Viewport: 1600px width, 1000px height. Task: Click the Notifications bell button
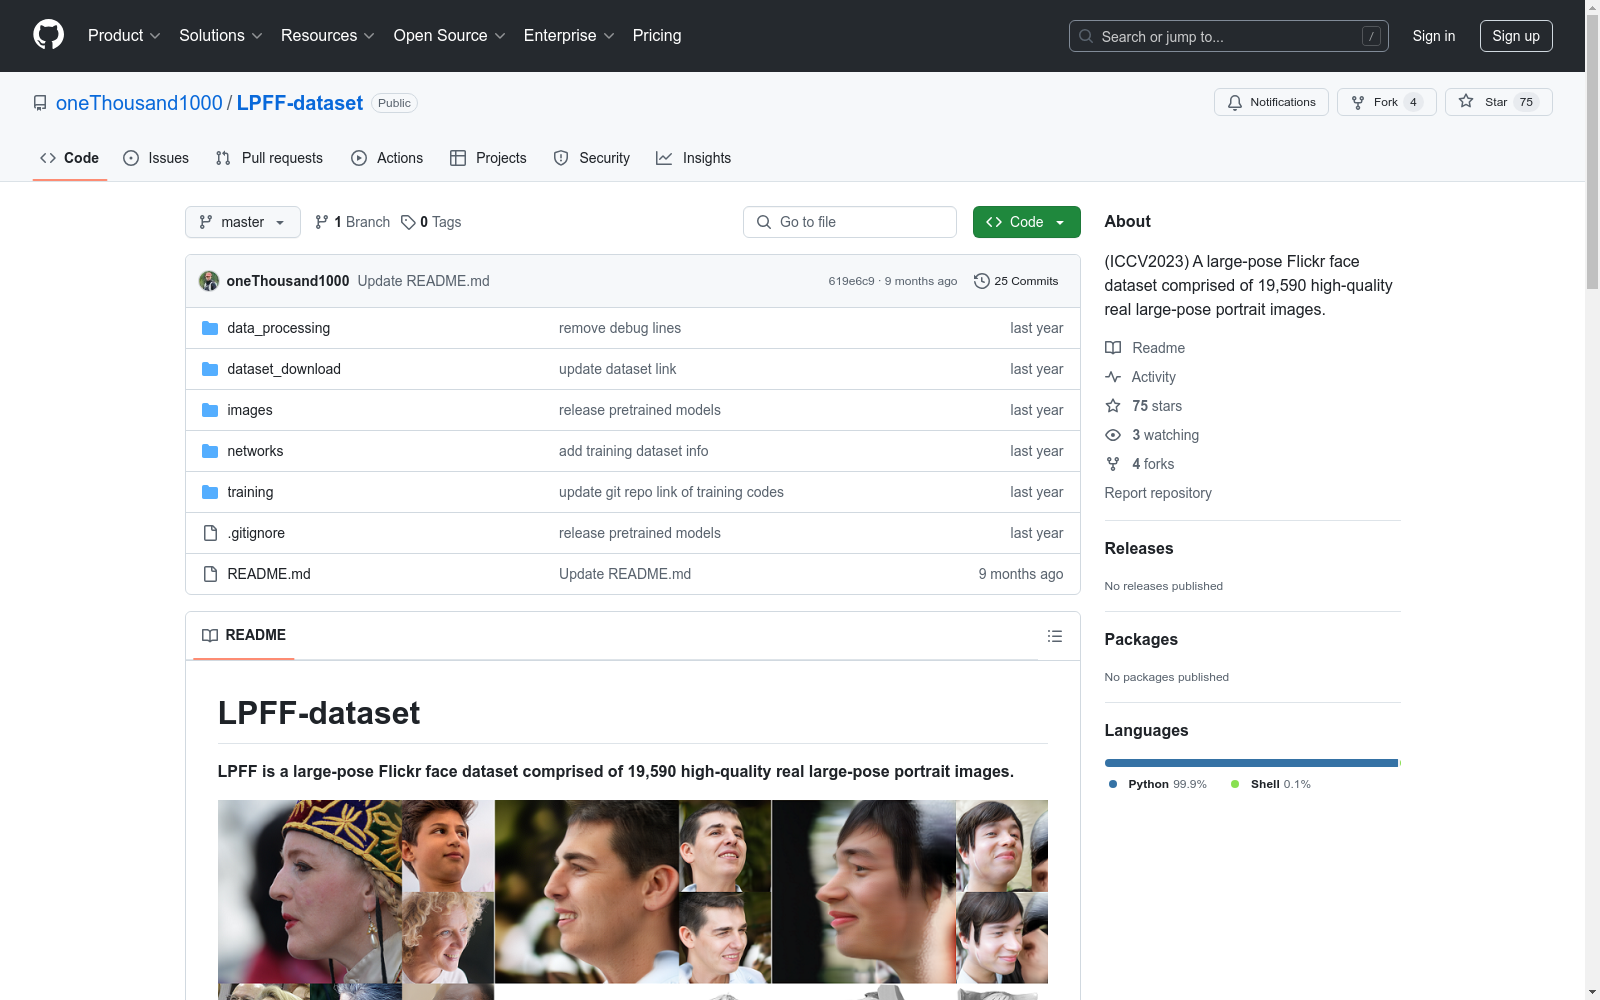point(1271,102)
